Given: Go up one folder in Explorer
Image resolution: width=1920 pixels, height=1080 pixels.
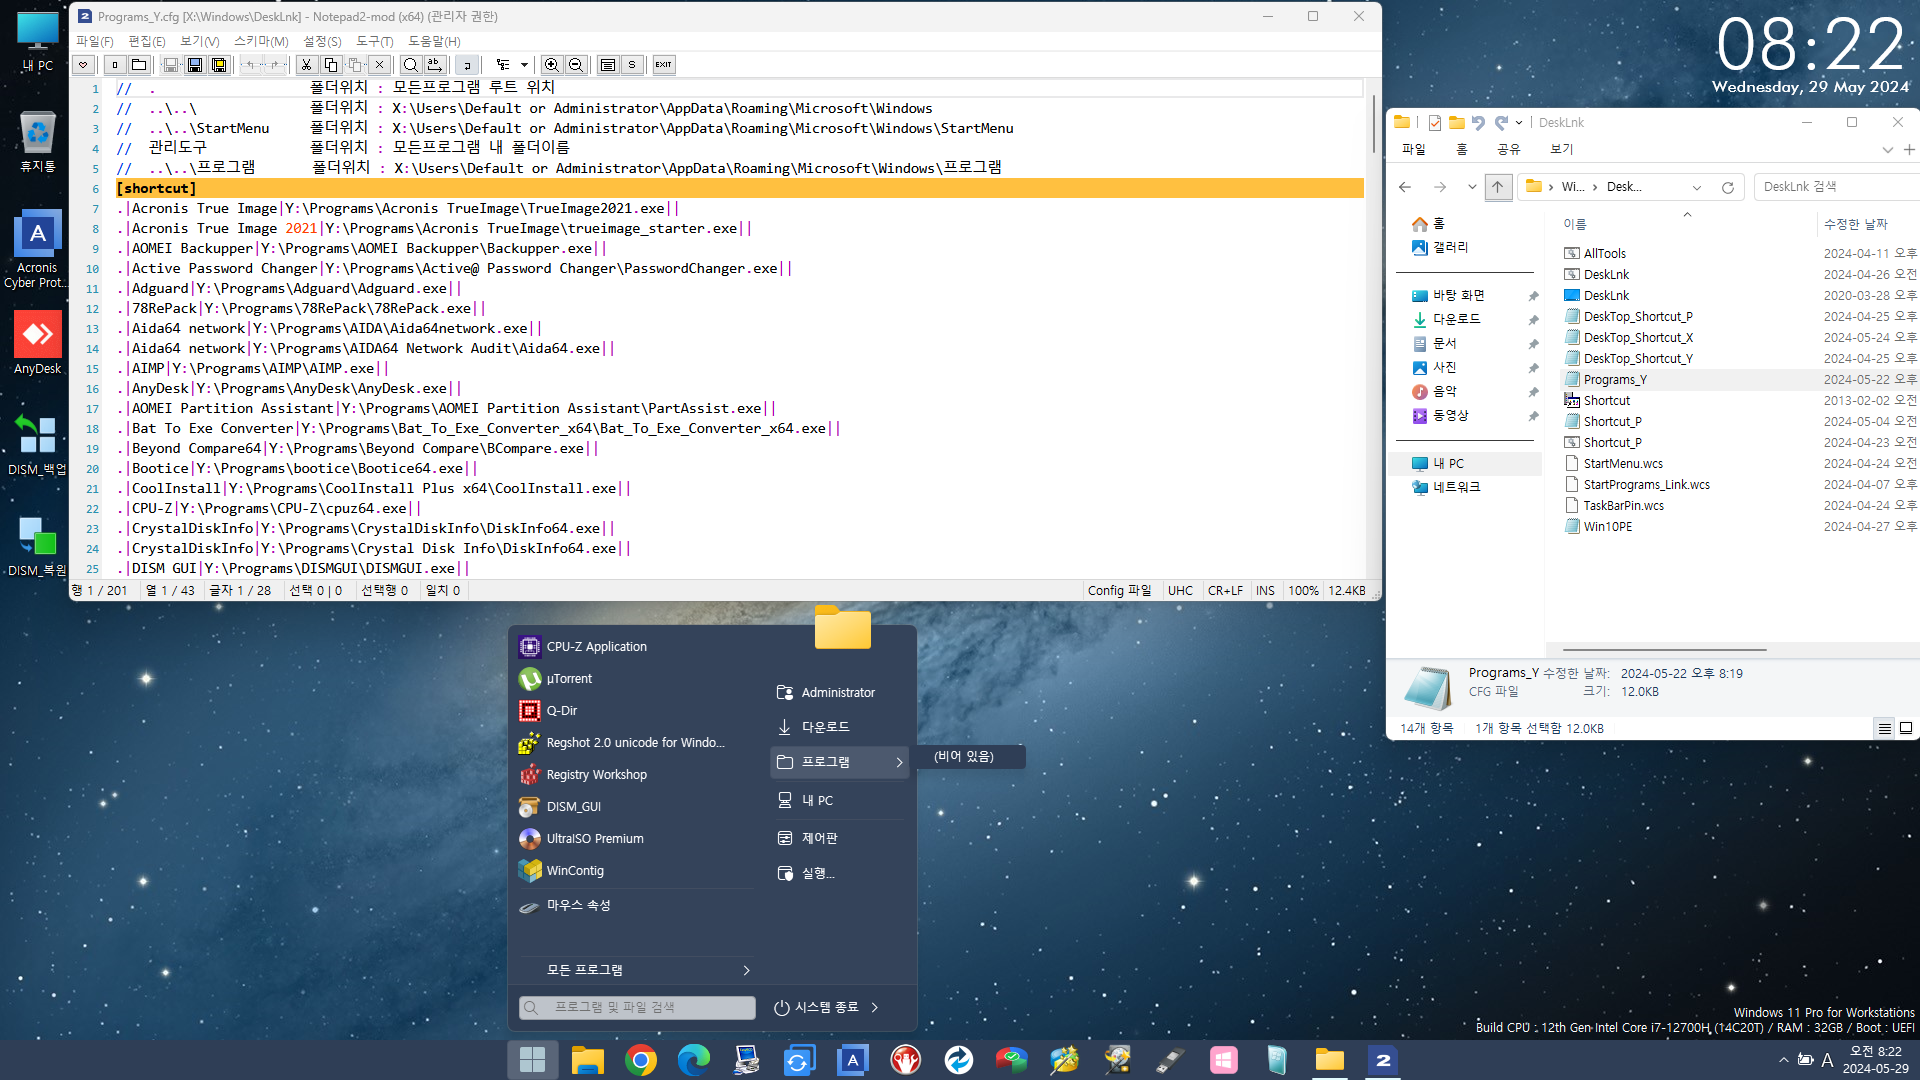Looking at the screenshot, I should click(x=1498, y=187).
